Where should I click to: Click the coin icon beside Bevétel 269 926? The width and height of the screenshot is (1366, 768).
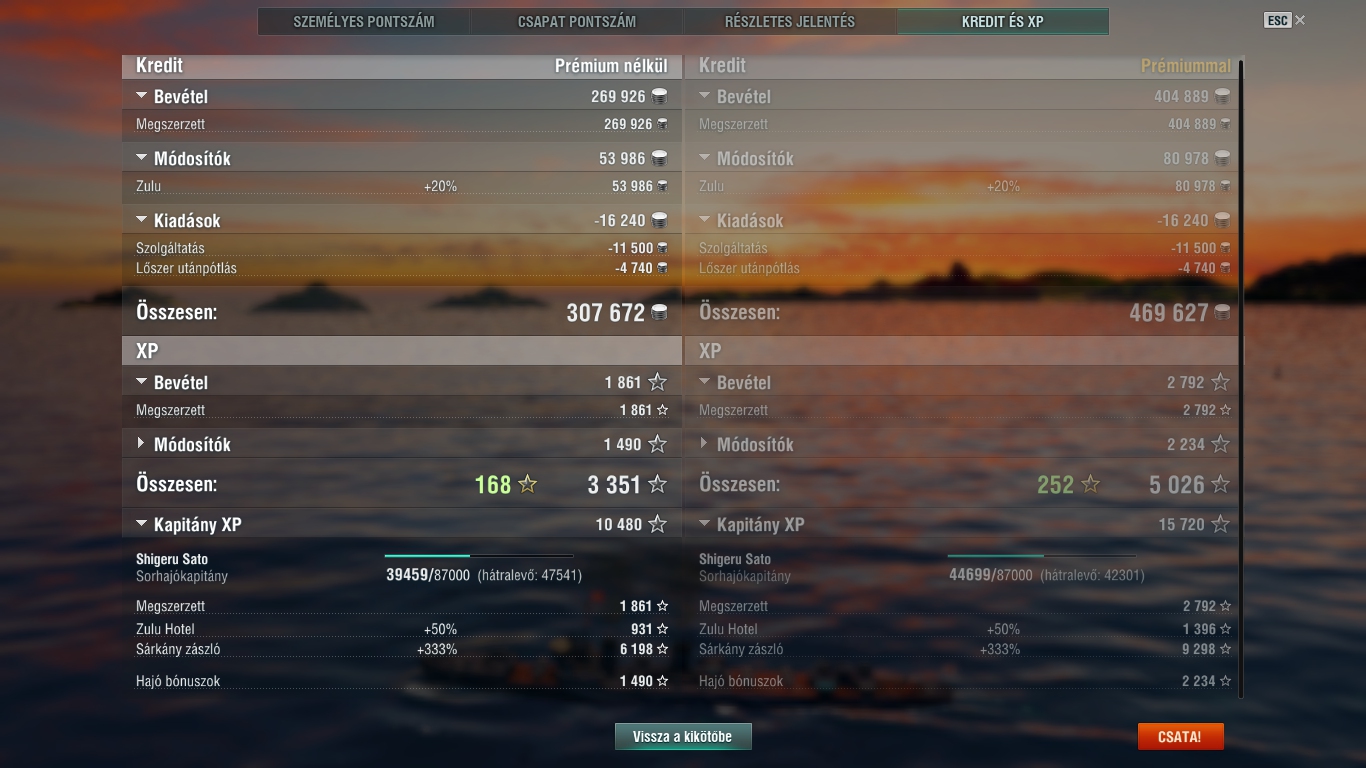[659, 97]
